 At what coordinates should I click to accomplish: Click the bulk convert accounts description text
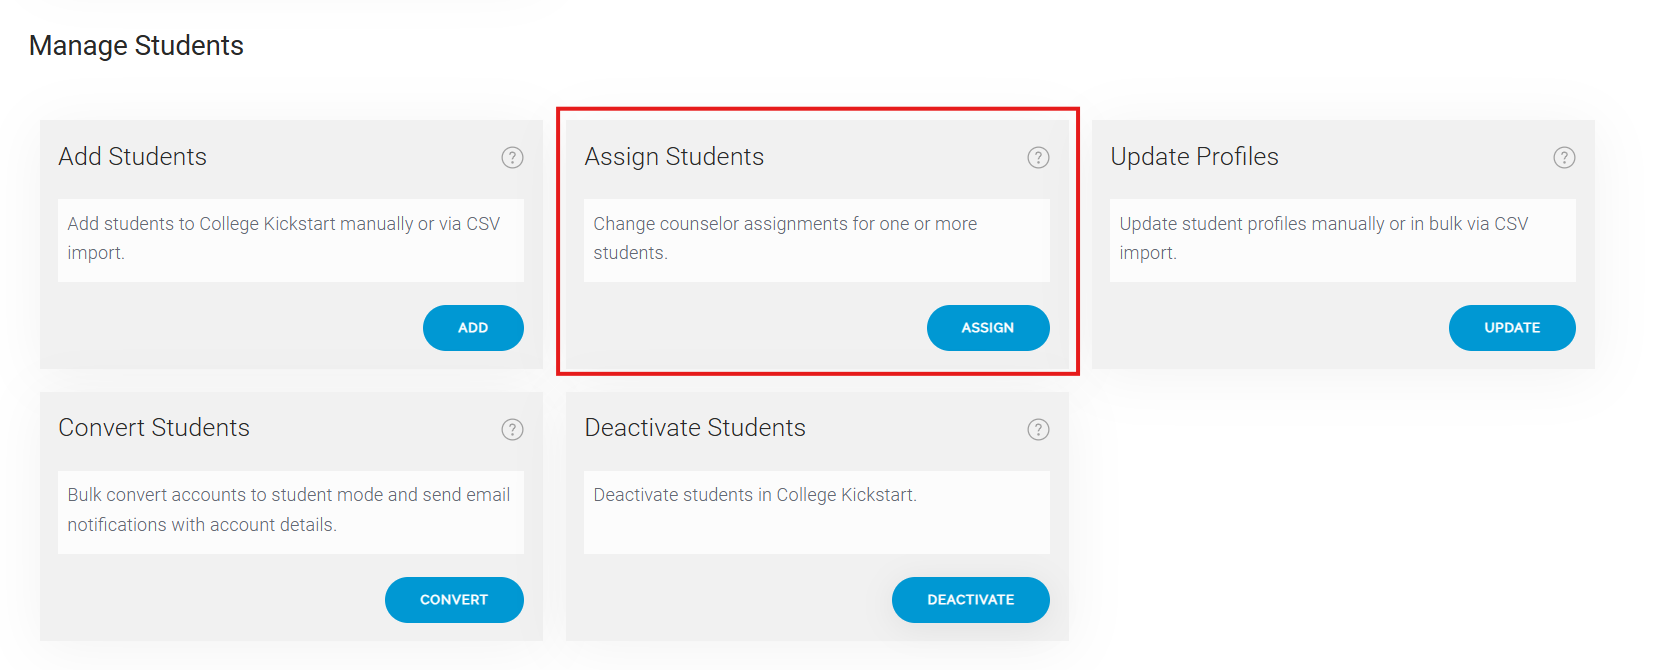point(289,510)
